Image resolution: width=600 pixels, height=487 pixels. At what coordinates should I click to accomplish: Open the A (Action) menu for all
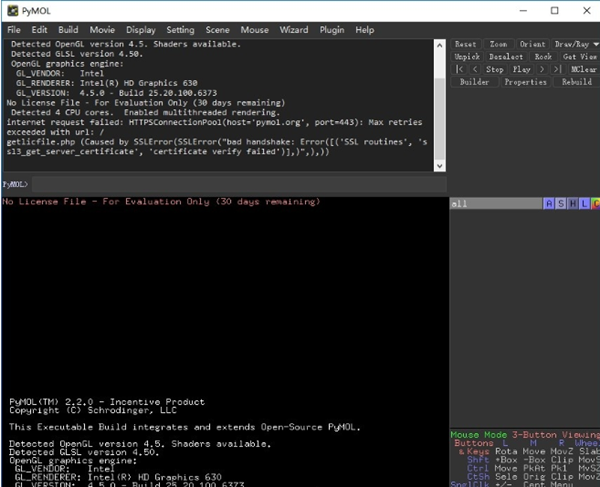pos(549,203)
